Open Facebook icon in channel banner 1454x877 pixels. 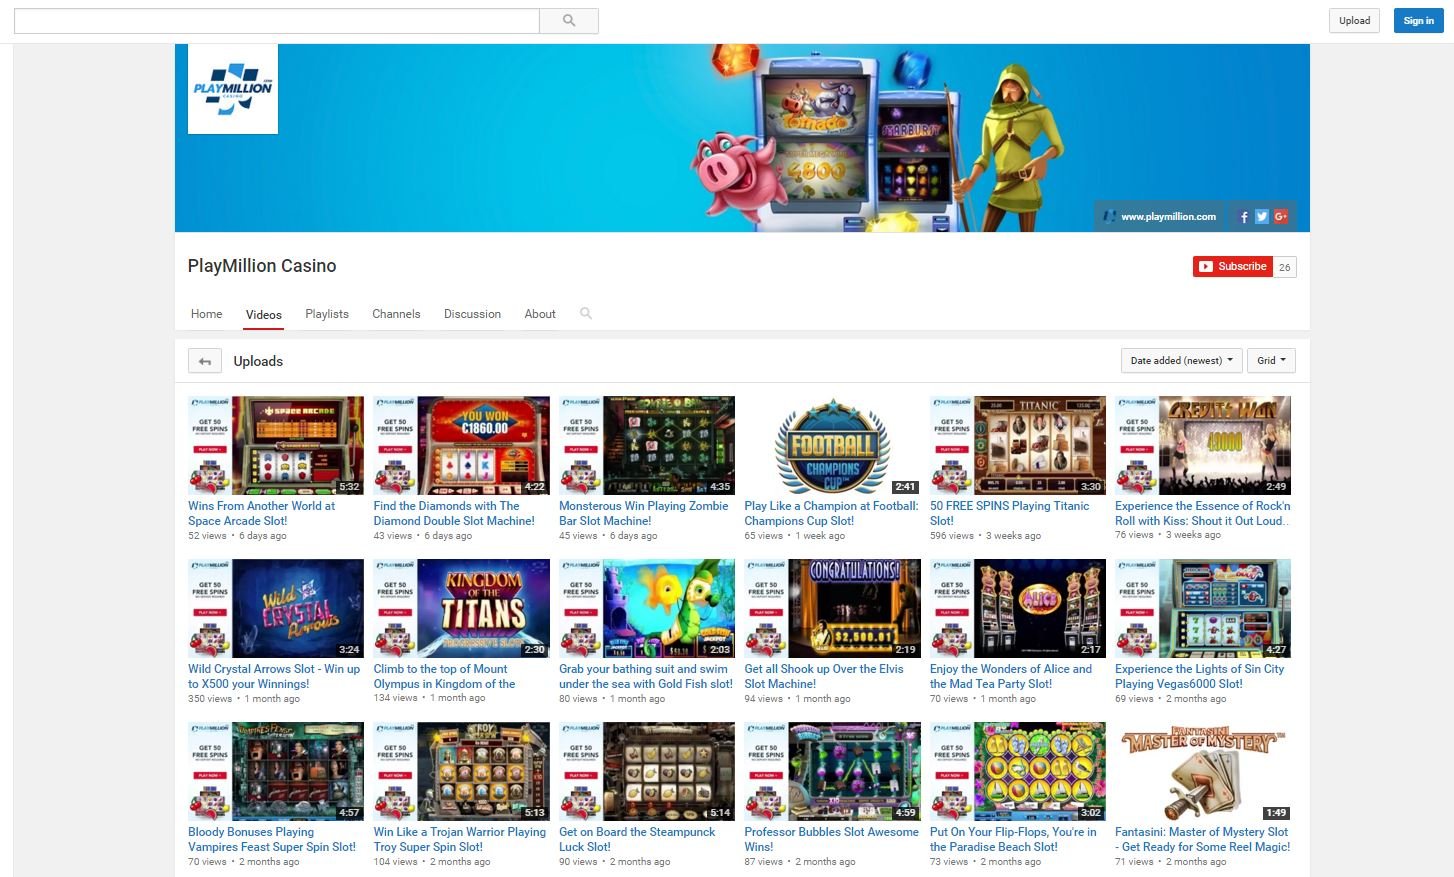pyautogui.click(x=1244, y=217)
